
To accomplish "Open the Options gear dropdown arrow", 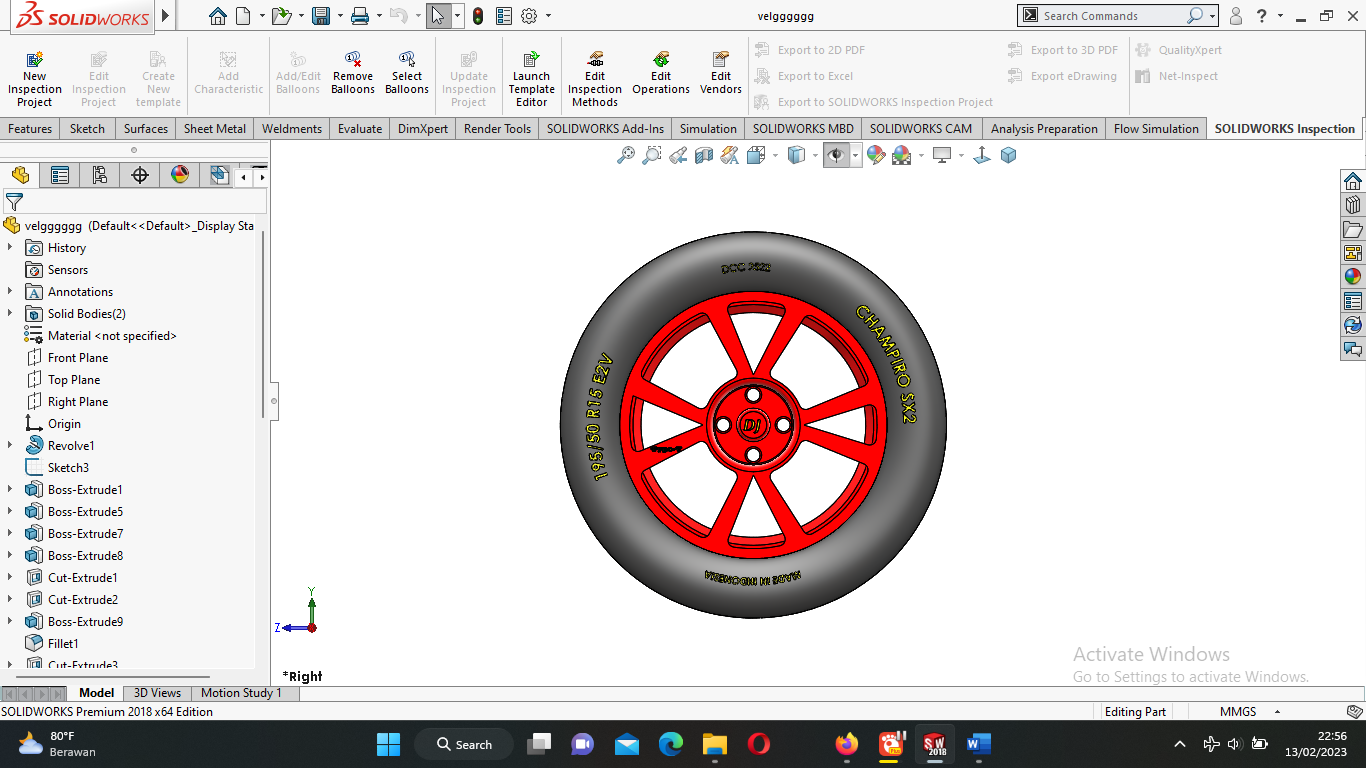I will tap(548, 16).
